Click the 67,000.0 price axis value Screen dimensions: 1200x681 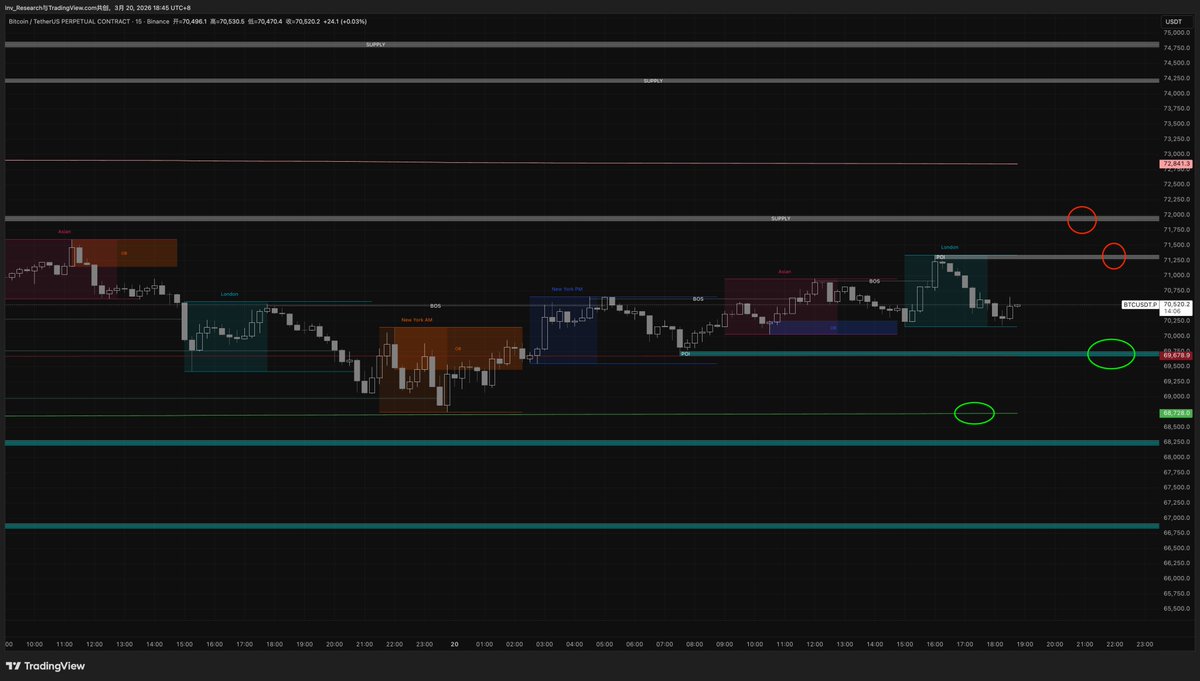(1176, 518)
